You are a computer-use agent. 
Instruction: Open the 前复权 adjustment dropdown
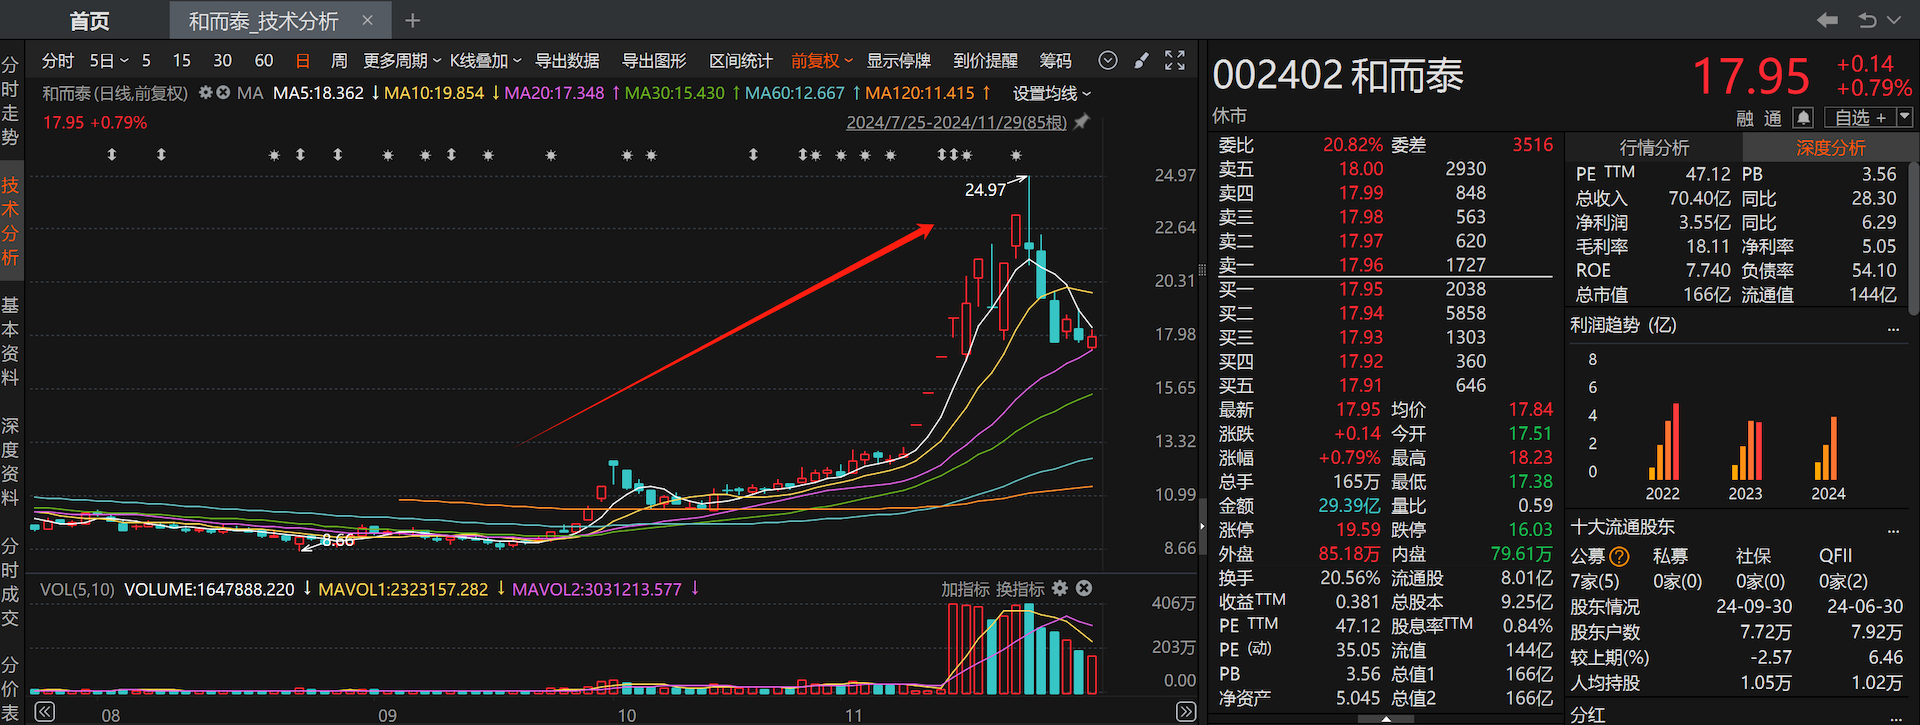point(821,61)
